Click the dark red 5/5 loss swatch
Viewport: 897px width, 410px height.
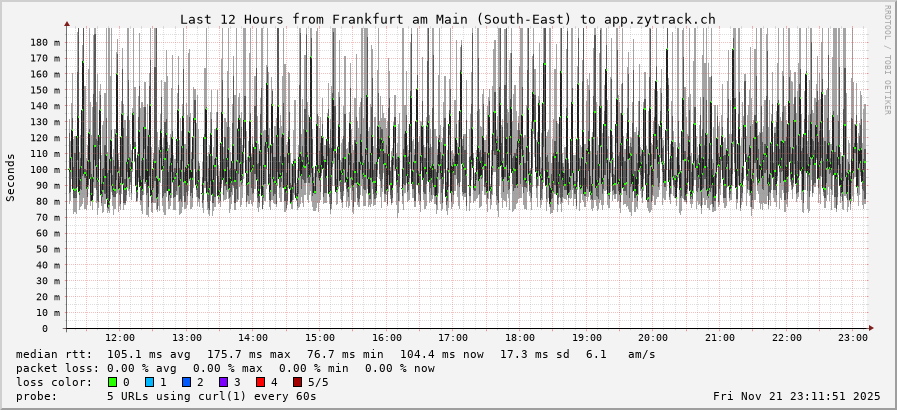pos(297,382)
